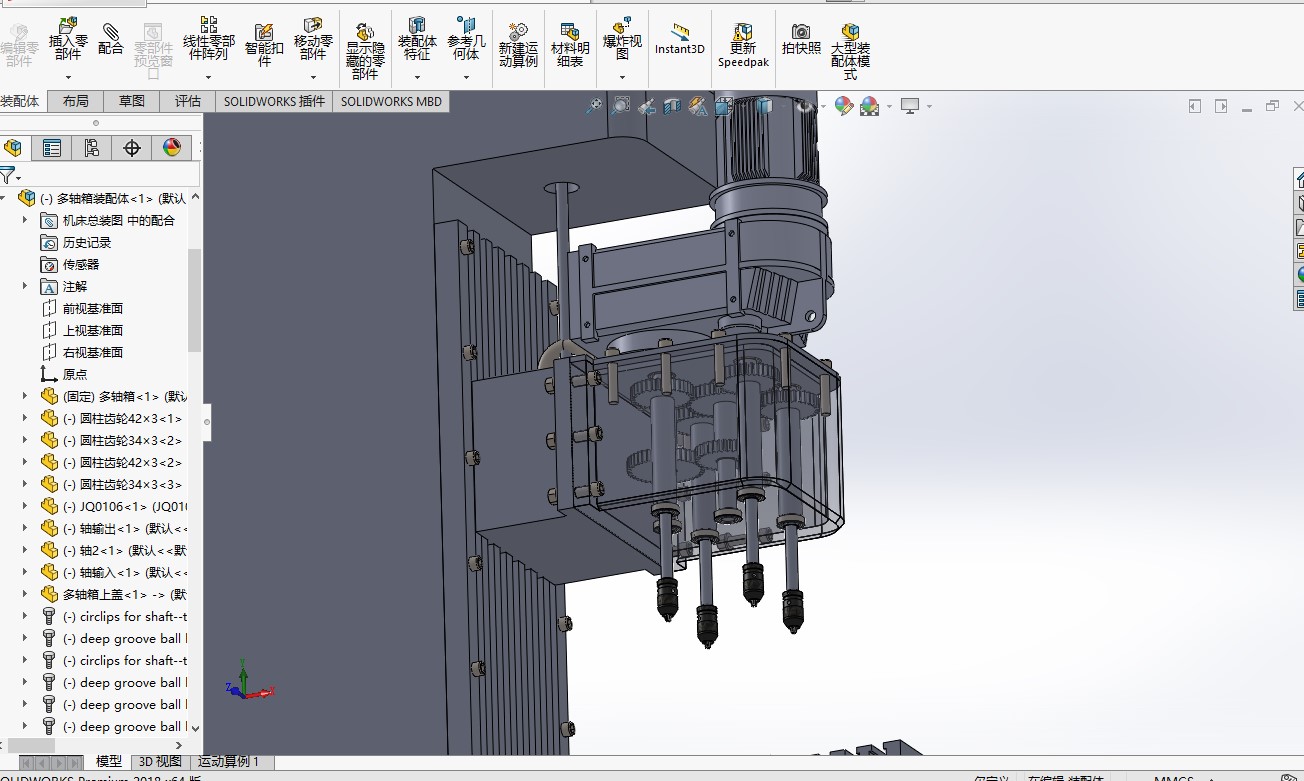The image size is (1304, 781).
Task: Expand 机床总装图 中的配合 node
Action: [25, 220]
